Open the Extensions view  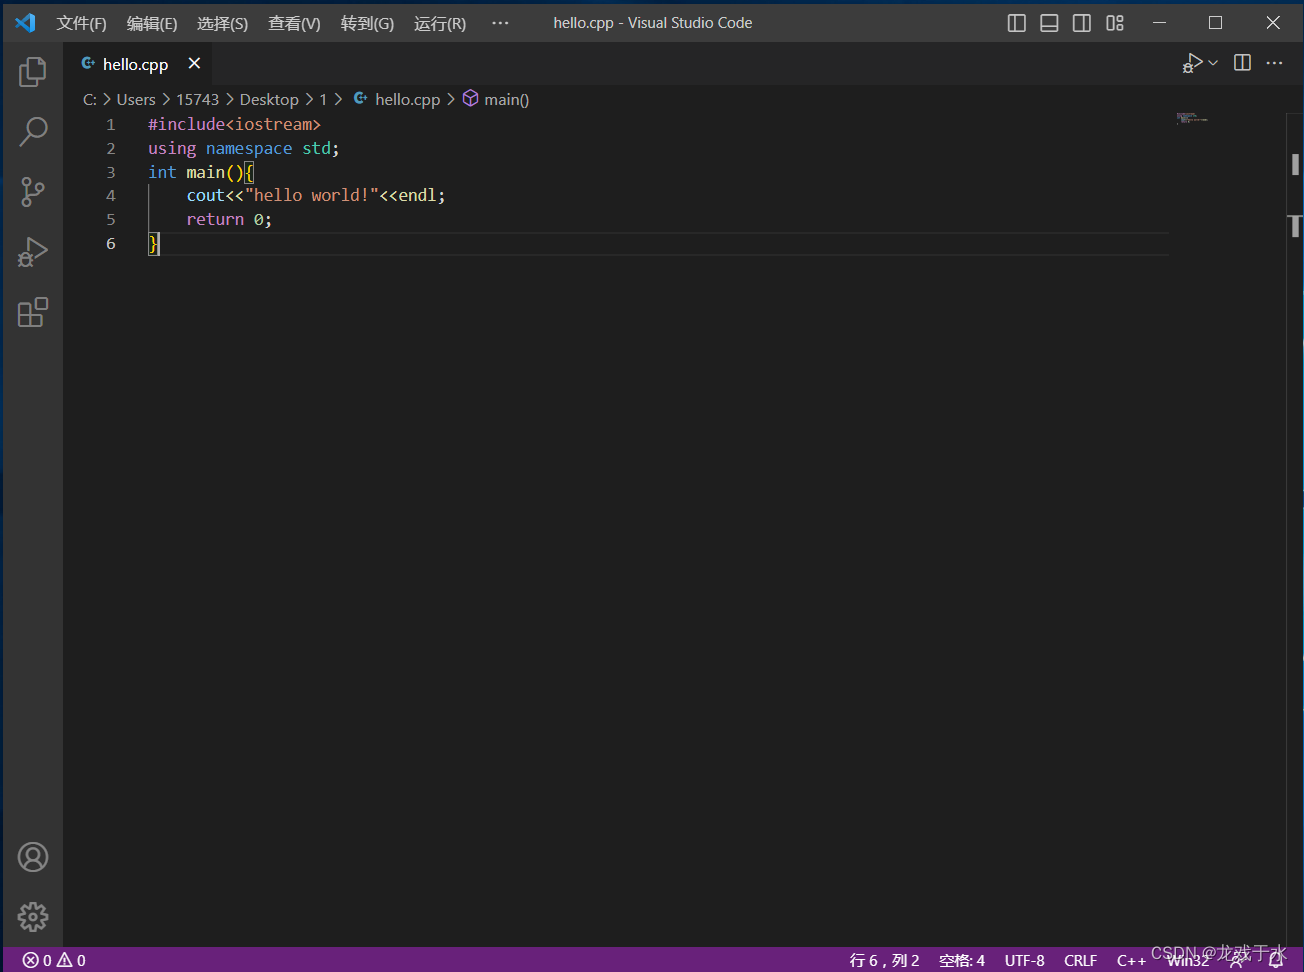pyautogui.click(x=33, y=313)
